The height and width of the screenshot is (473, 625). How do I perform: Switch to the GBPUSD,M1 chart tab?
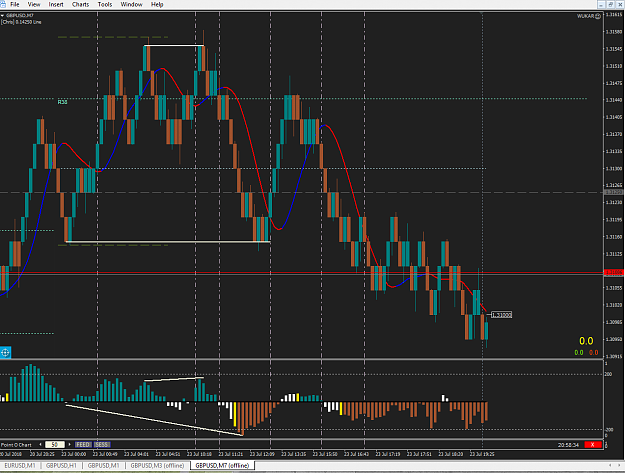[x=103, y=465]
